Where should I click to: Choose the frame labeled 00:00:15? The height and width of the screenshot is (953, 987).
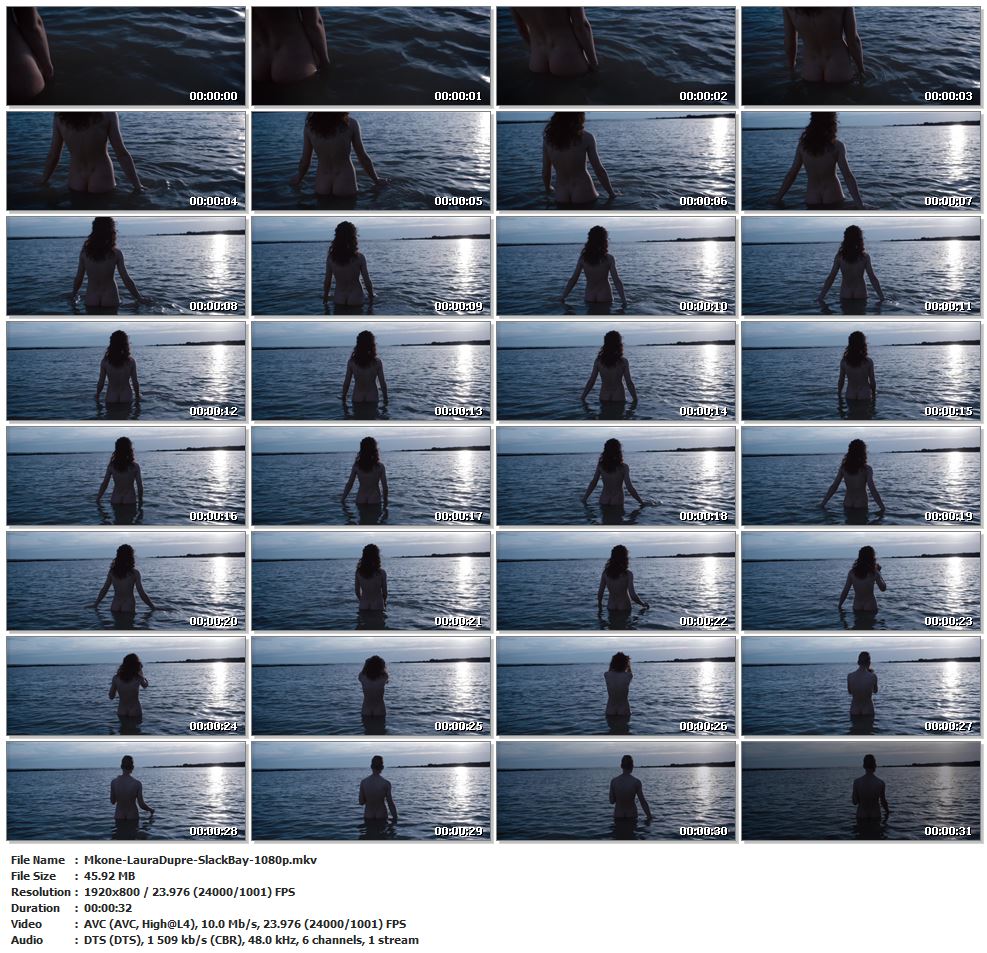pos(861,371)
